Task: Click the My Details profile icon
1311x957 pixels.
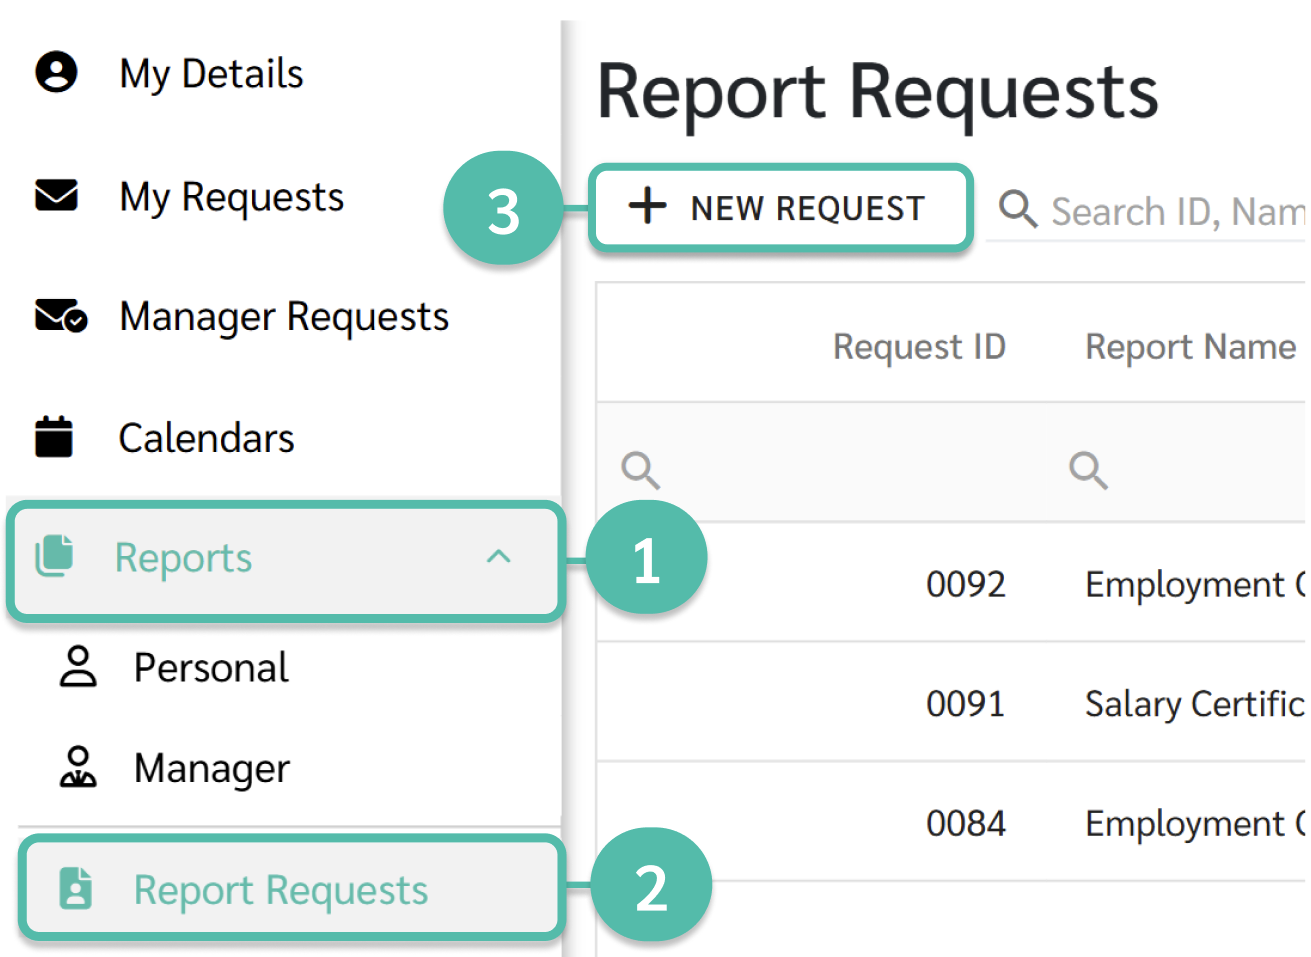Action: [56, 72]
